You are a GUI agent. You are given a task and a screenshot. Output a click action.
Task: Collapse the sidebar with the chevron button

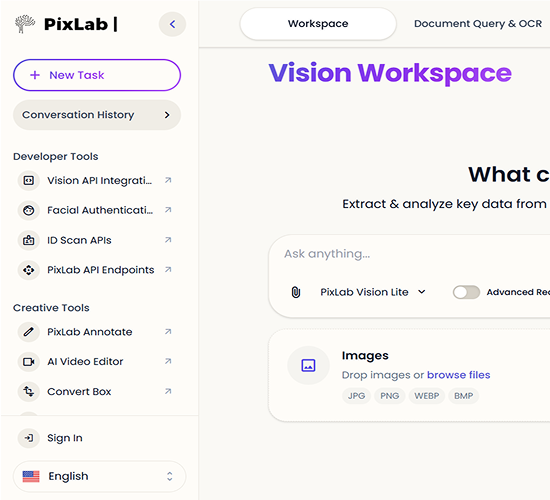(x=172, y=24)
